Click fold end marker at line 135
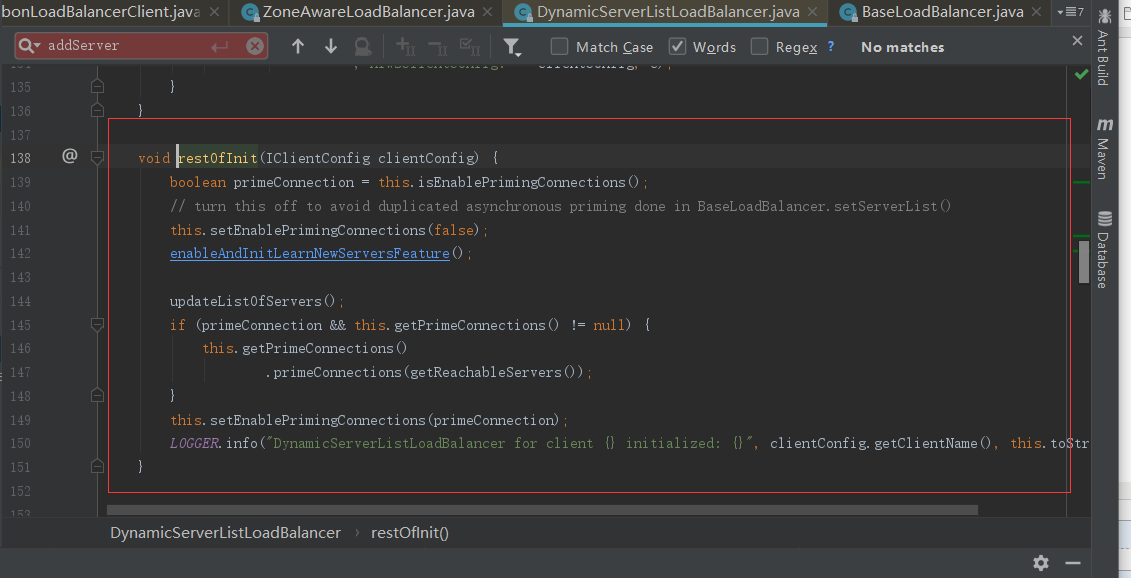The width and height of the screenshot is (1131, 578). pyautogui.click(x=97, y=87)
